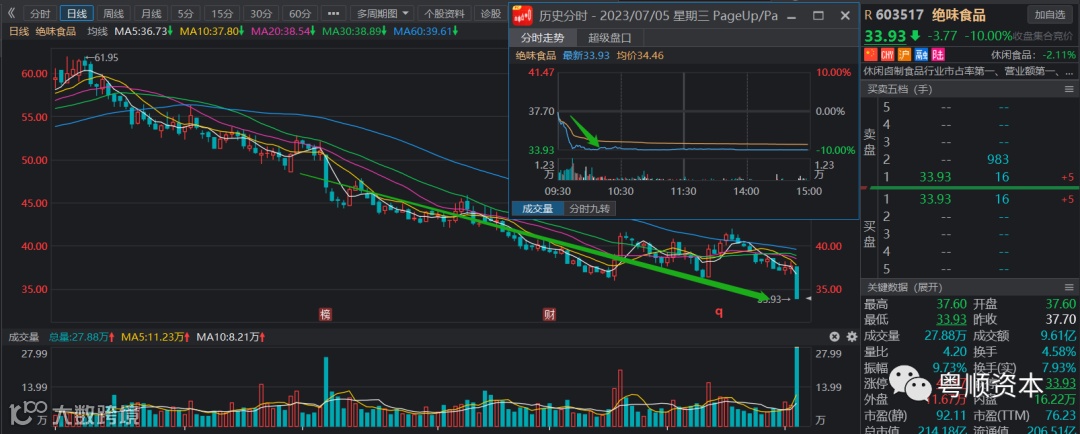Image resolution: width=1080 pixels, height=434 pixels.
Task: Click sell-1 price 33.93
Action: point(935,177)
